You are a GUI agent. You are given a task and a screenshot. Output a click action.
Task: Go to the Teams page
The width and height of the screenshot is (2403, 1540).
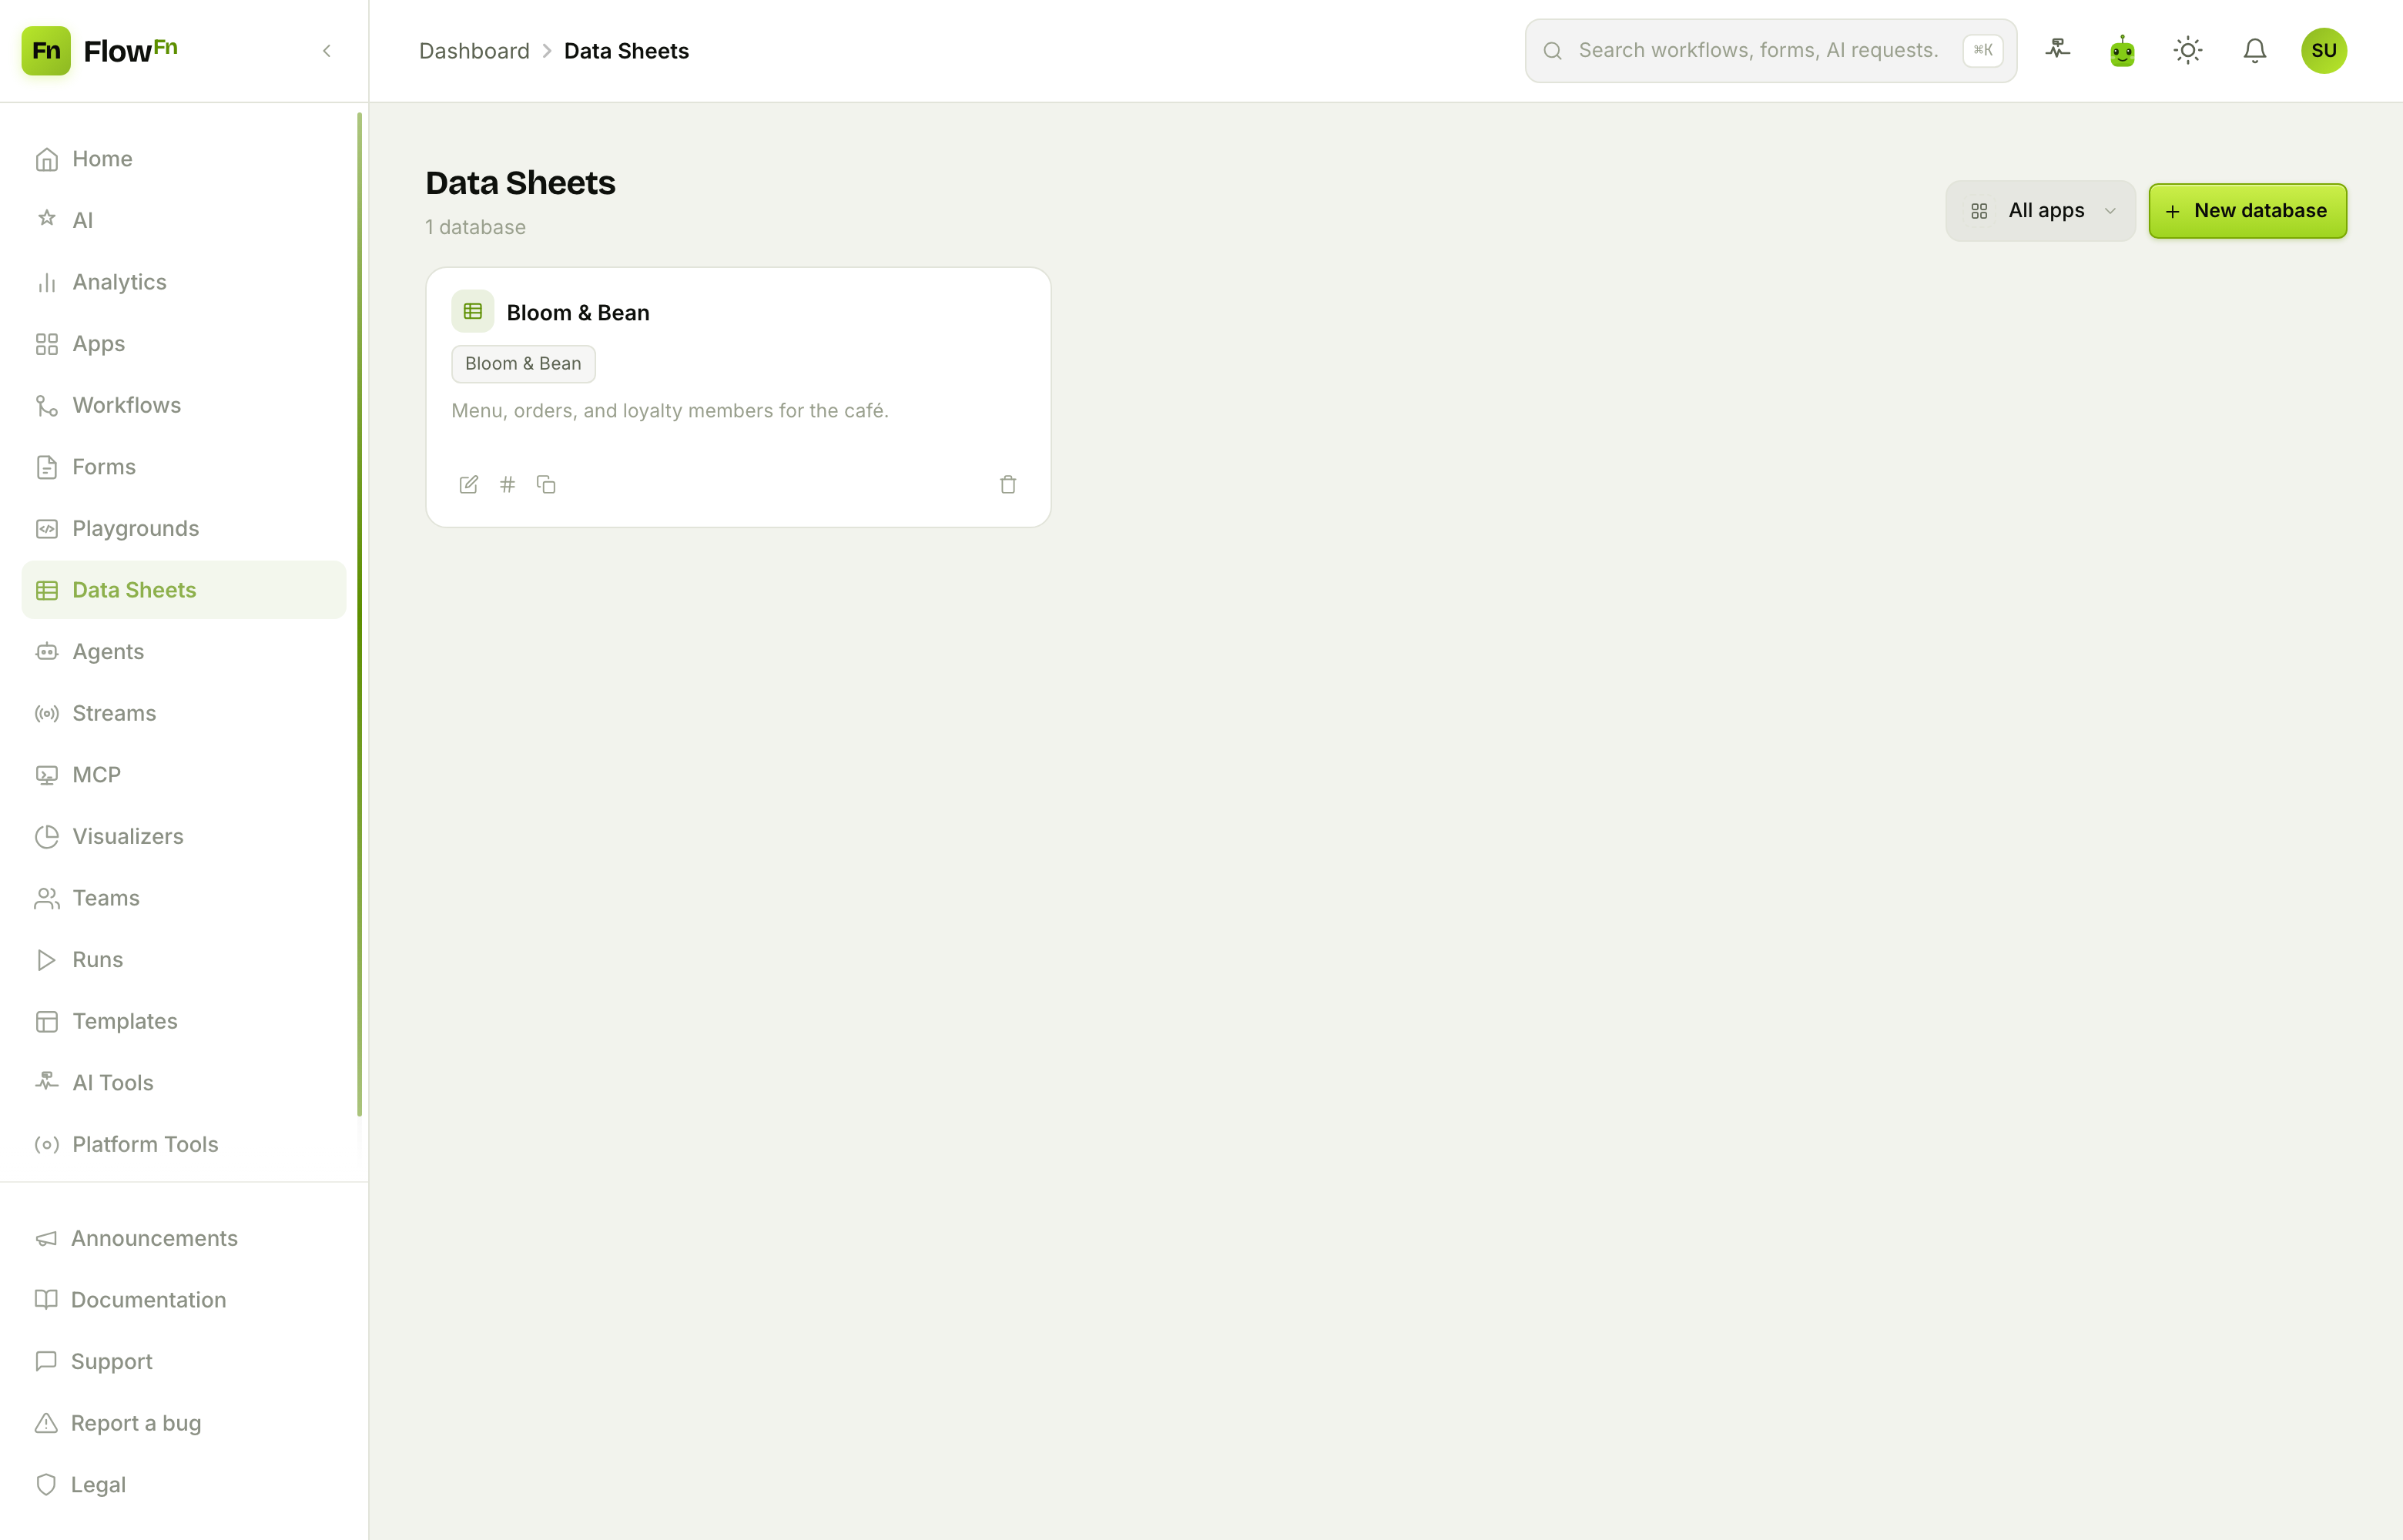click(184, 898)
